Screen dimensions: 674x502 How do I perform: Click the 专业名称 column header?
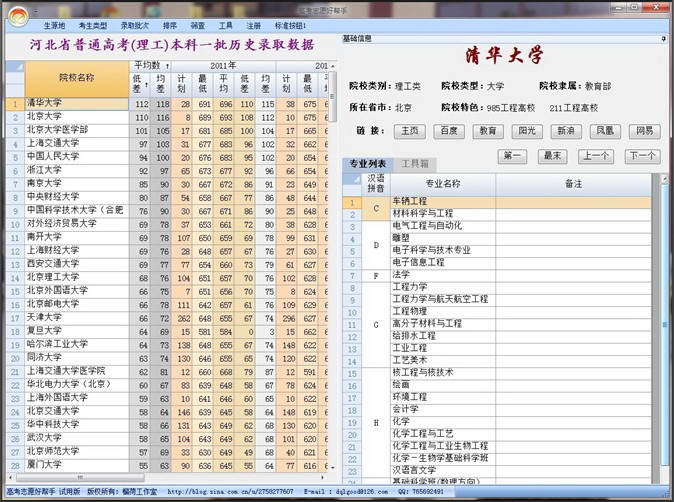[443, 184]
